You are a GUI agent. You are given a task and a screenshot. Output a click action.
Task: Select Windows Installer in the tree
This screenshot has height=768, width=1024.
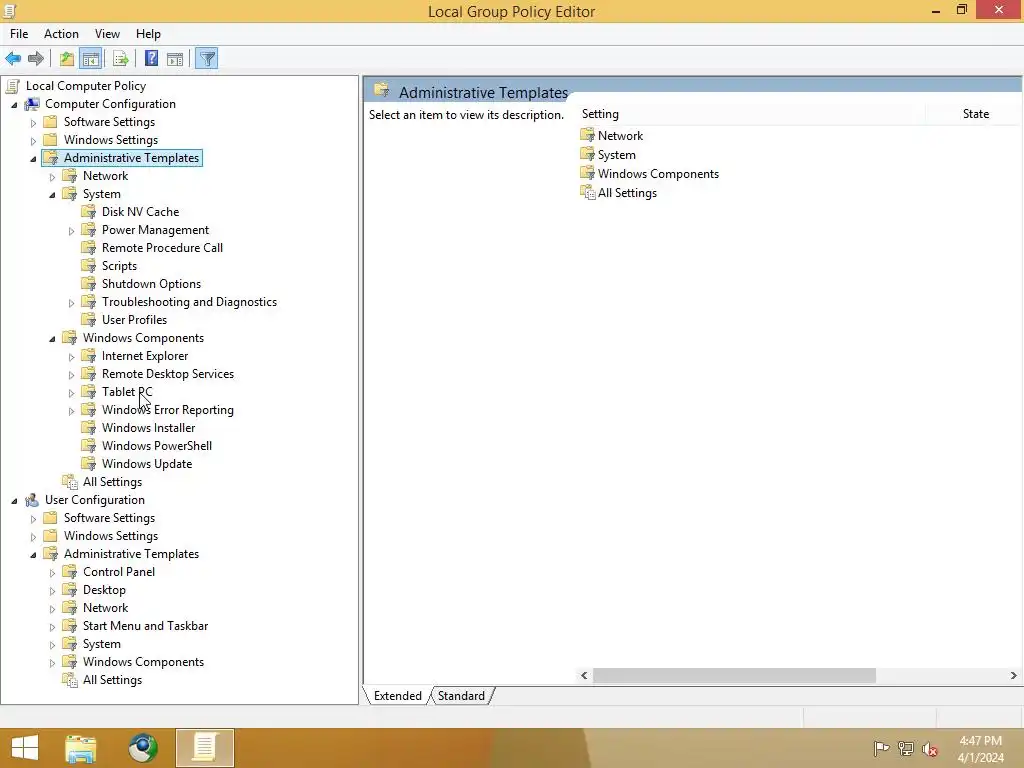coord(148,428)
